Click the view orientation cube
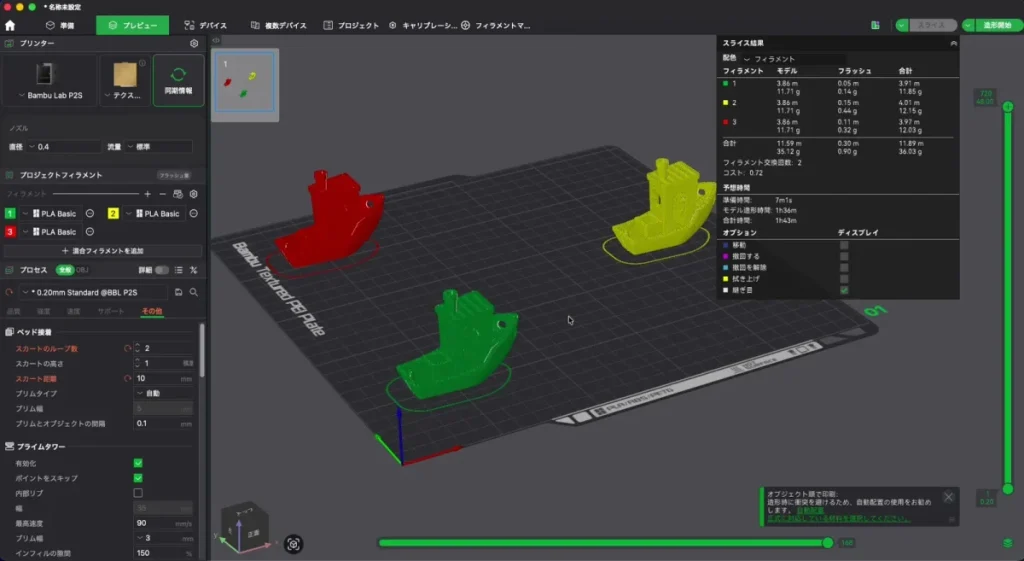The image size is (1024, 561). (x=243, y=526)
